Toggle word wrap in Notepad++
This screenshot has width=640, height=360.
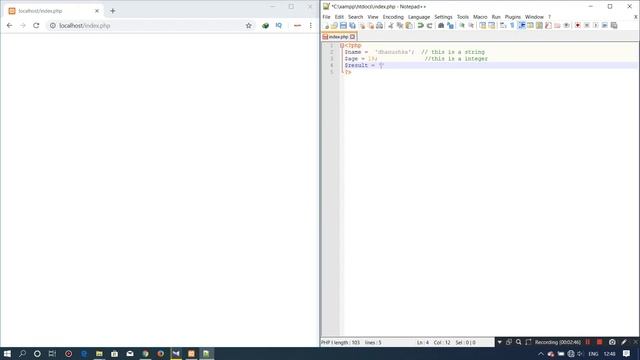tap(502, 25)
